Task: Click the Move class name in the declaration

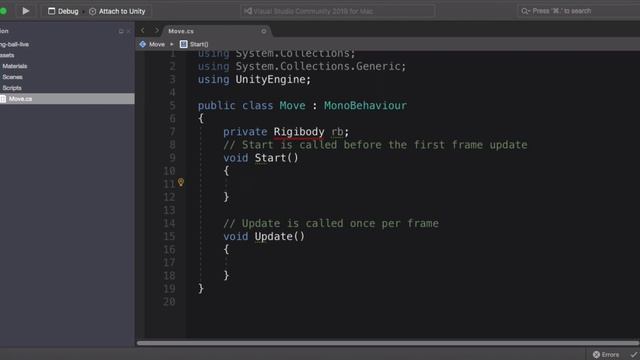Action: [x=292, y=106]
